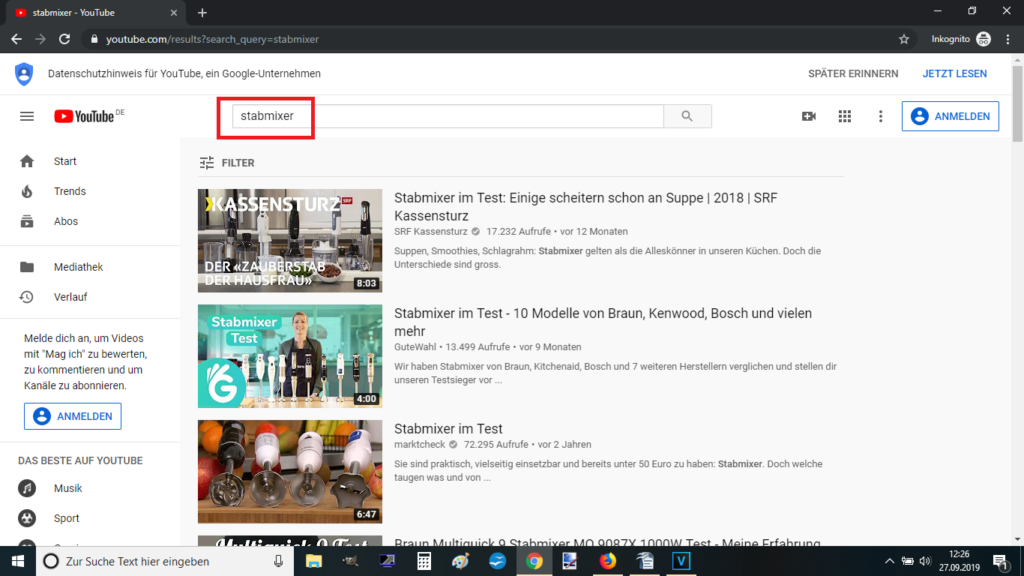
Task: Click the Chrome icon in the taskbar
Action: click(534, 561)
